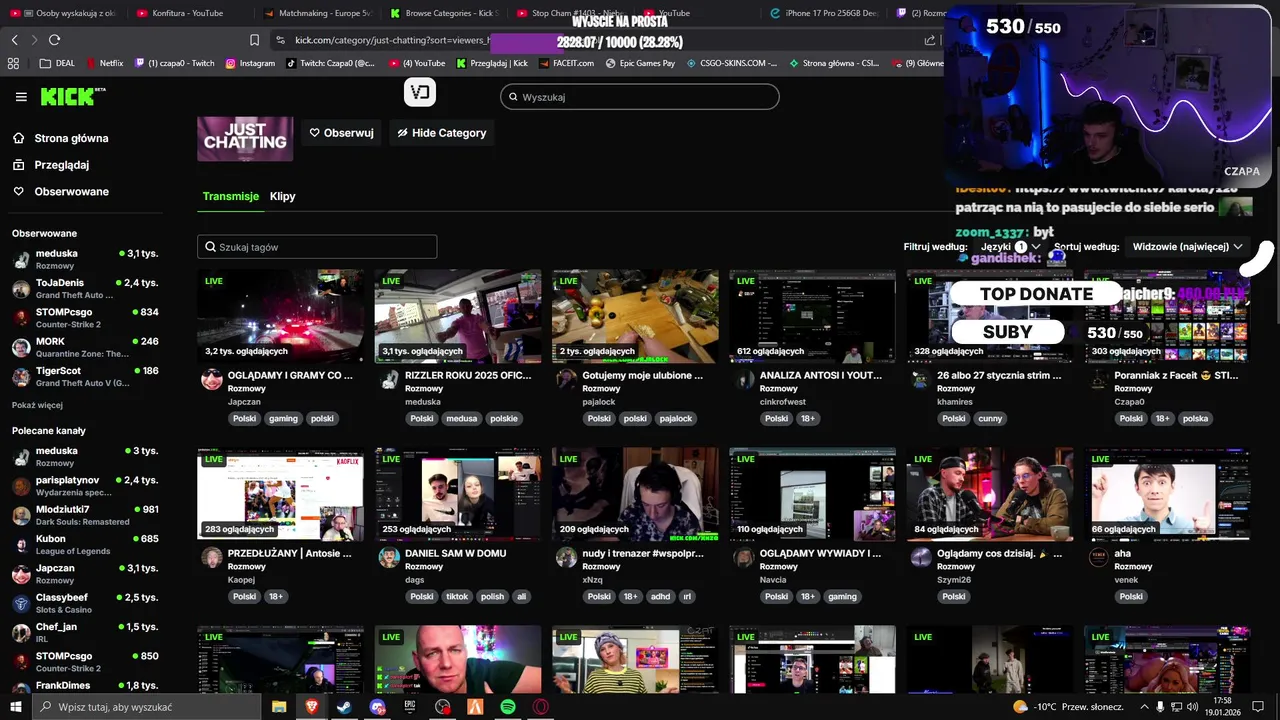Open recommended channel parisplatynov
Screen dimensions: 1280x720
click(85, 486)
